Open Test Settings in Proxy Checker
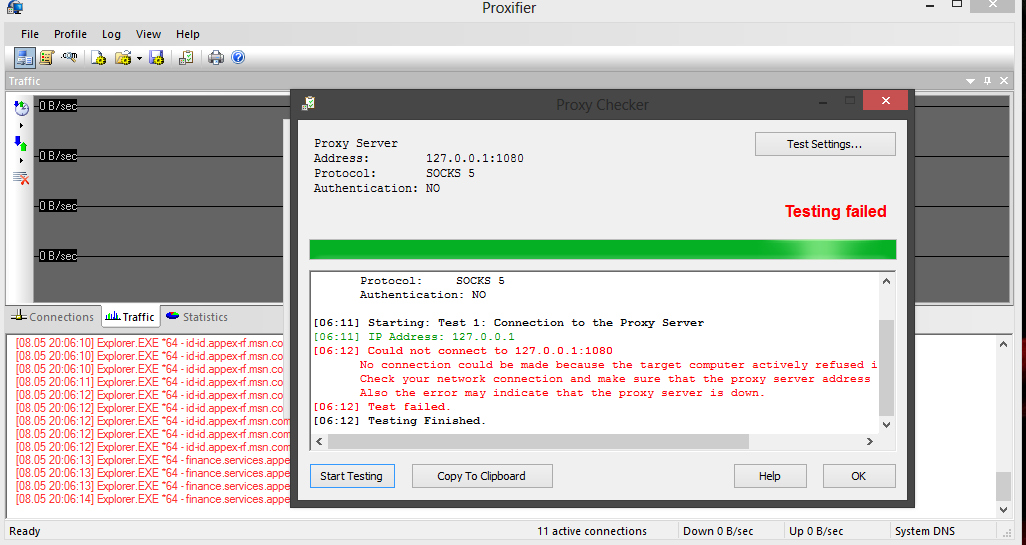The height and width of the screenshot is (545, 1026). point(824,144)
